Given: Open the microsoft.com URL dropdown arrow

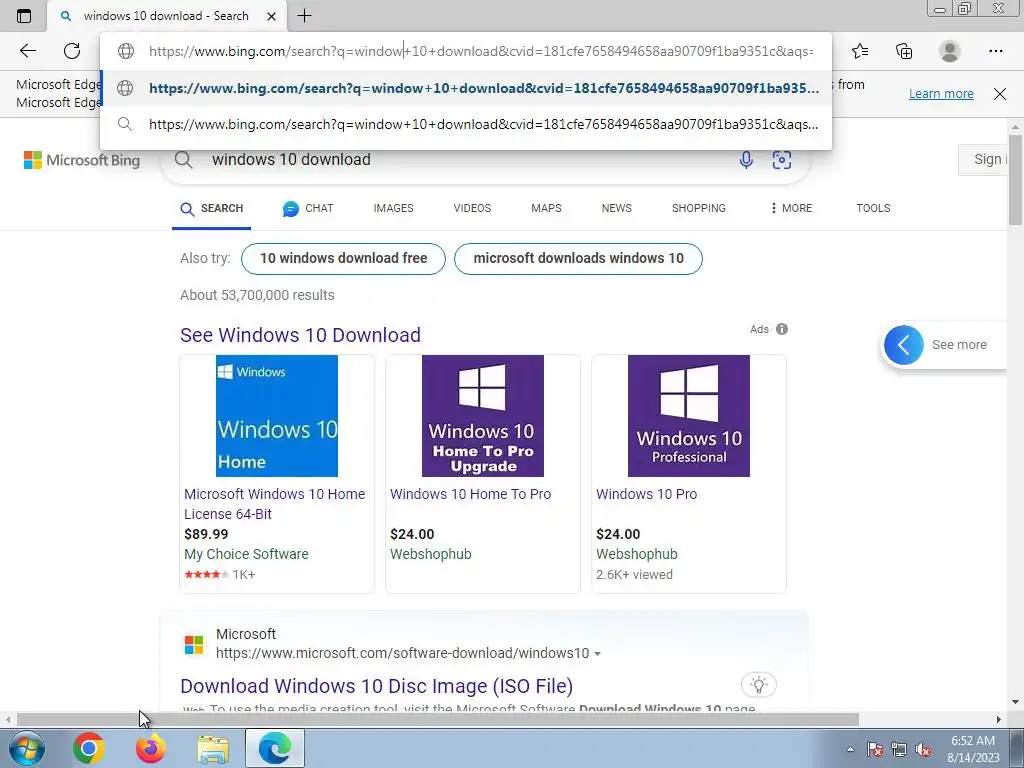Looking at the screenshot, I should (x=598, y=654).
